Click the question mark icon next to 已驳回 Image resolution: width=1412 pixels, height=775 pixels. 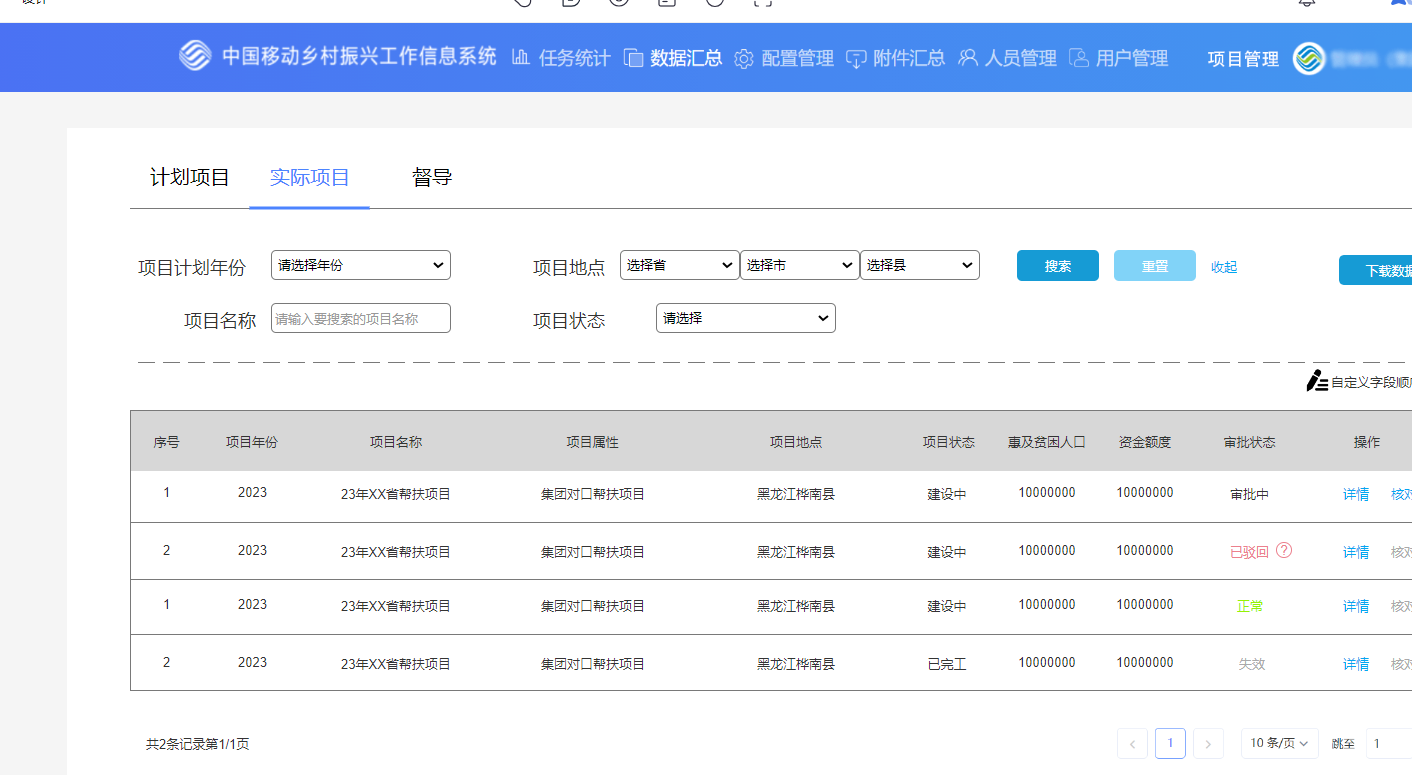1285,550
